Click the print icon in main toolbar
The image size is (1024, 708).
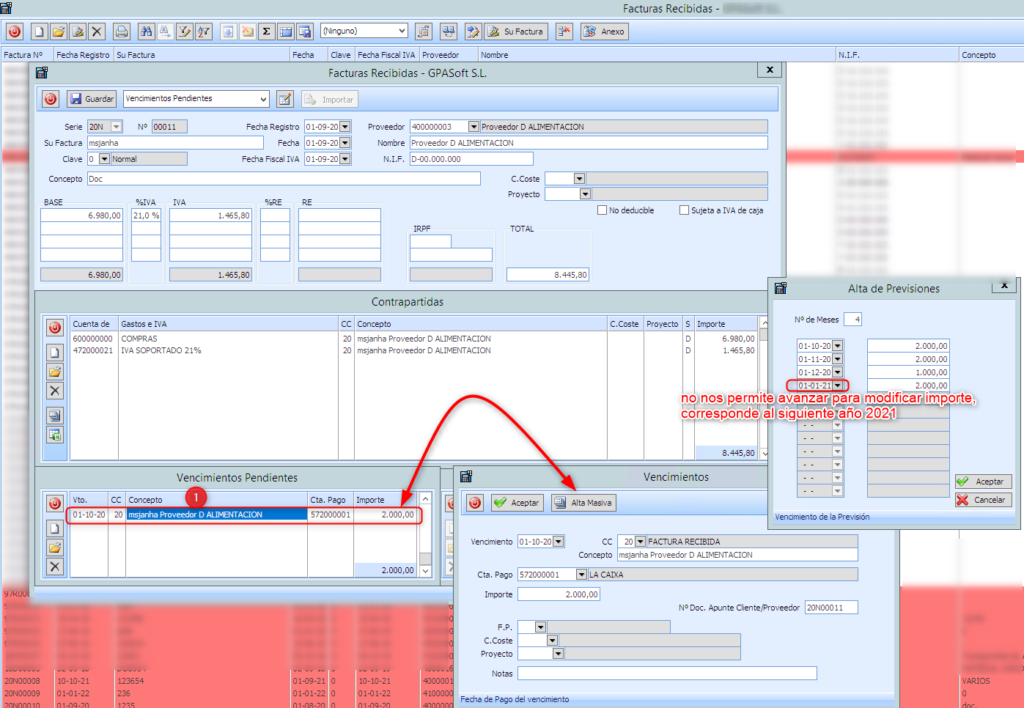[x=121, y=31]
